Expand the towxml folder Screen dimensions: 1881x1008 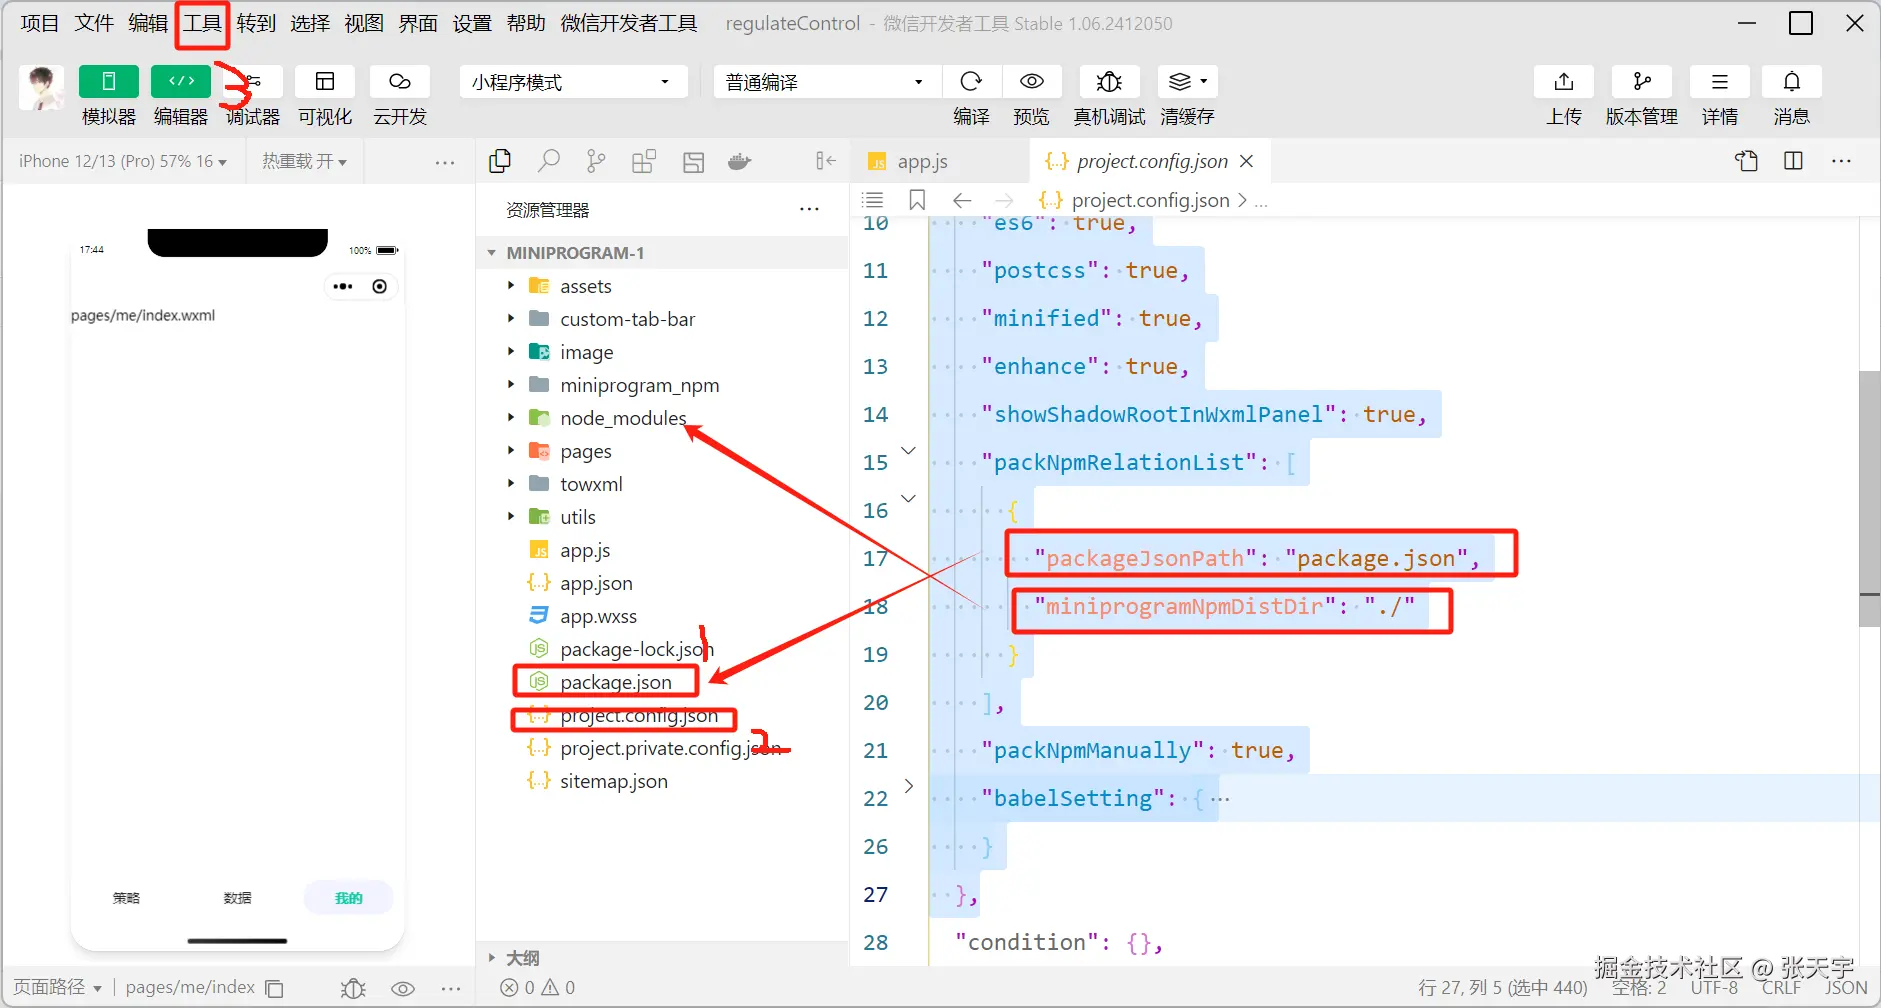pos(511,484)
